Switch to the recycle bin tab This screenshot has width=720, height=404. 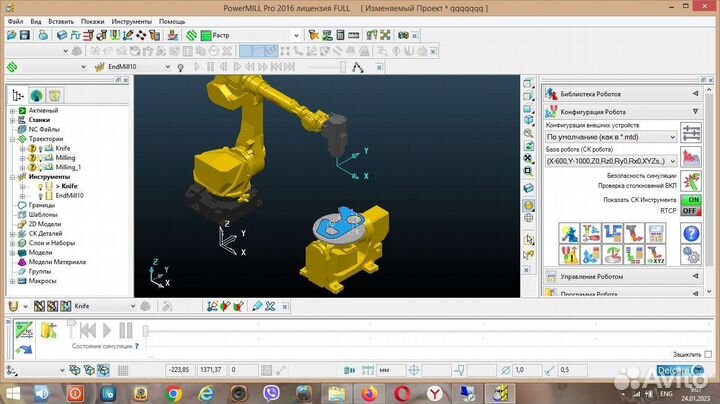[55, 95]
